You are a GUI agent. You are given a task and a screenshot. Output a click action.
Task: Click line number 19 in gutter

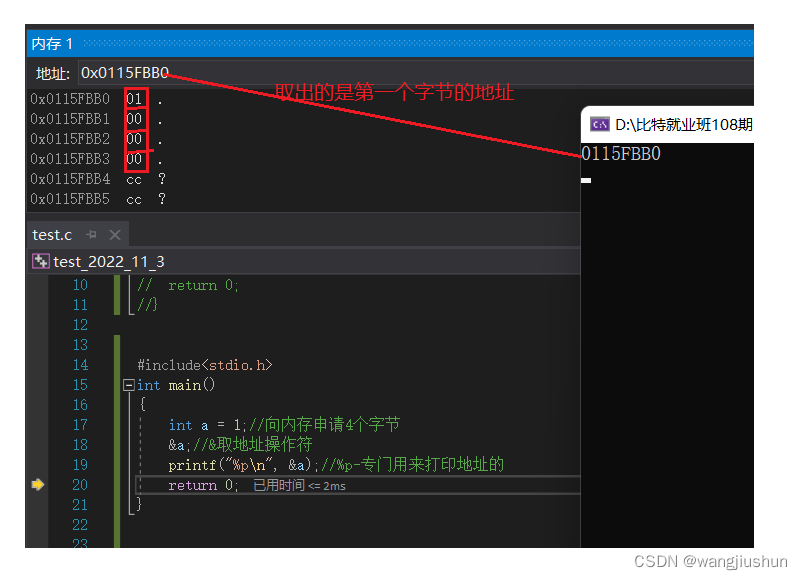(80, 464)
